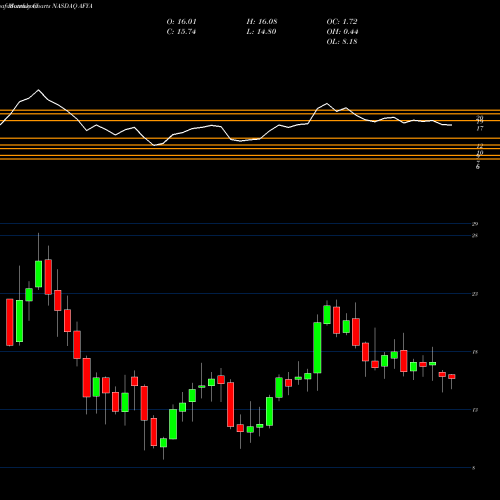This screenshot has width=500, height=500.
Task: Click the '28' price axis label
Action: [x=475, y=236]
